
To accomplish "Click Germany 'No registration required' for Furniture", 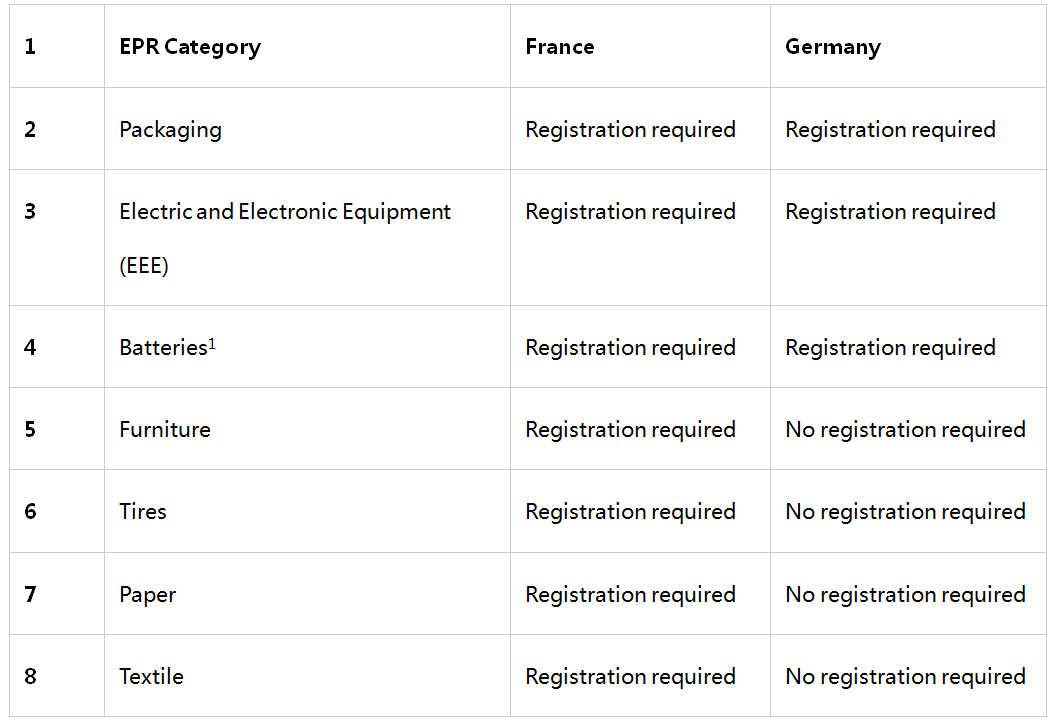I will [x=908, y=429].
